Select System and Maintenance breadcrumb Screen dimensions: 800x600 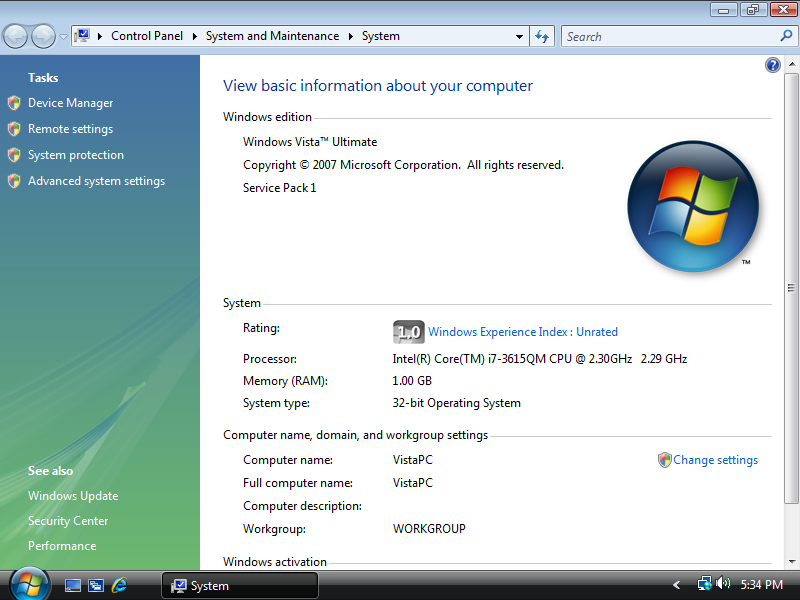[272, 36]
